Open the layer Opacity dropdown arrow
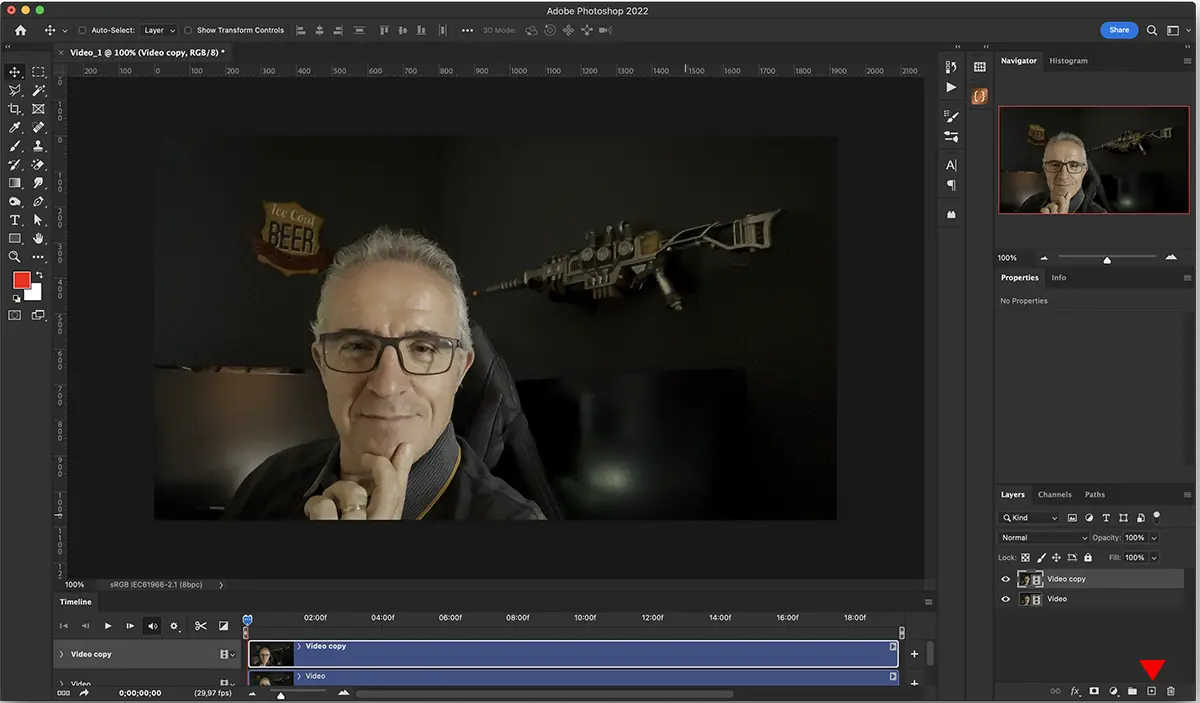The image size is (1200, 703). point(1154,538)
